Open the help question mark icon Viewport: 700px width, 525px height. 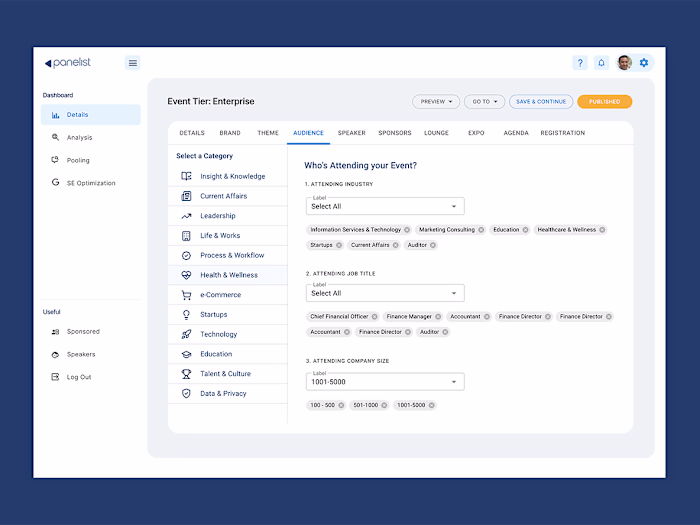[580, 63]
